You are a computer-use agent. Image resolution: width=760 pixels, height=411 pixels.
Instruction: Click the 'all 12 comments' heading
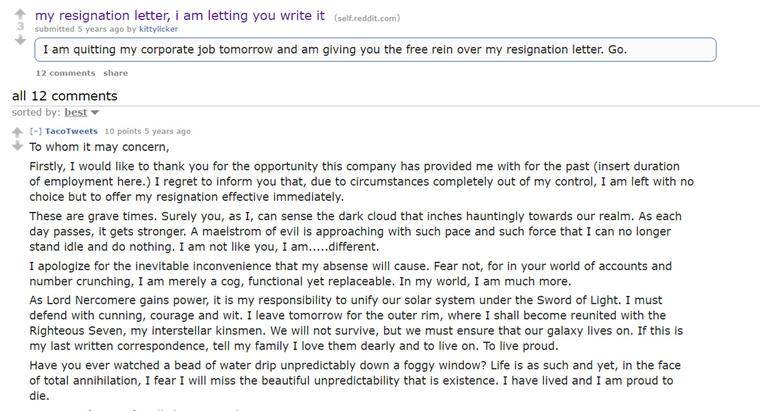coord(64,96)
